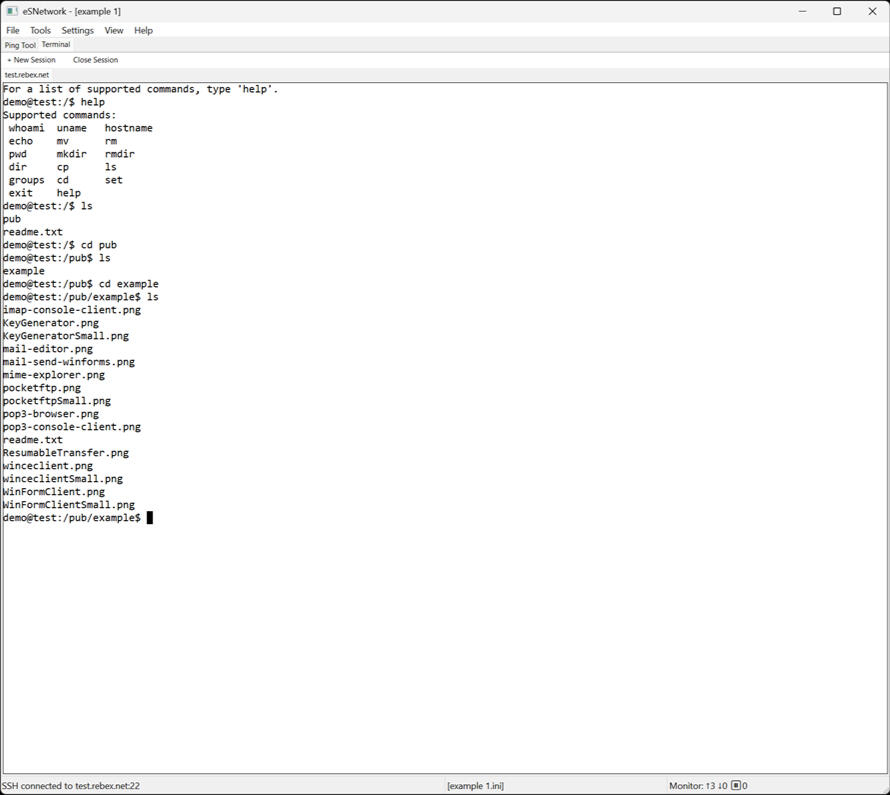890x795 pixels.
Task: Click 'WinFormClientSmall.png' file name
Action: point(69,505)
